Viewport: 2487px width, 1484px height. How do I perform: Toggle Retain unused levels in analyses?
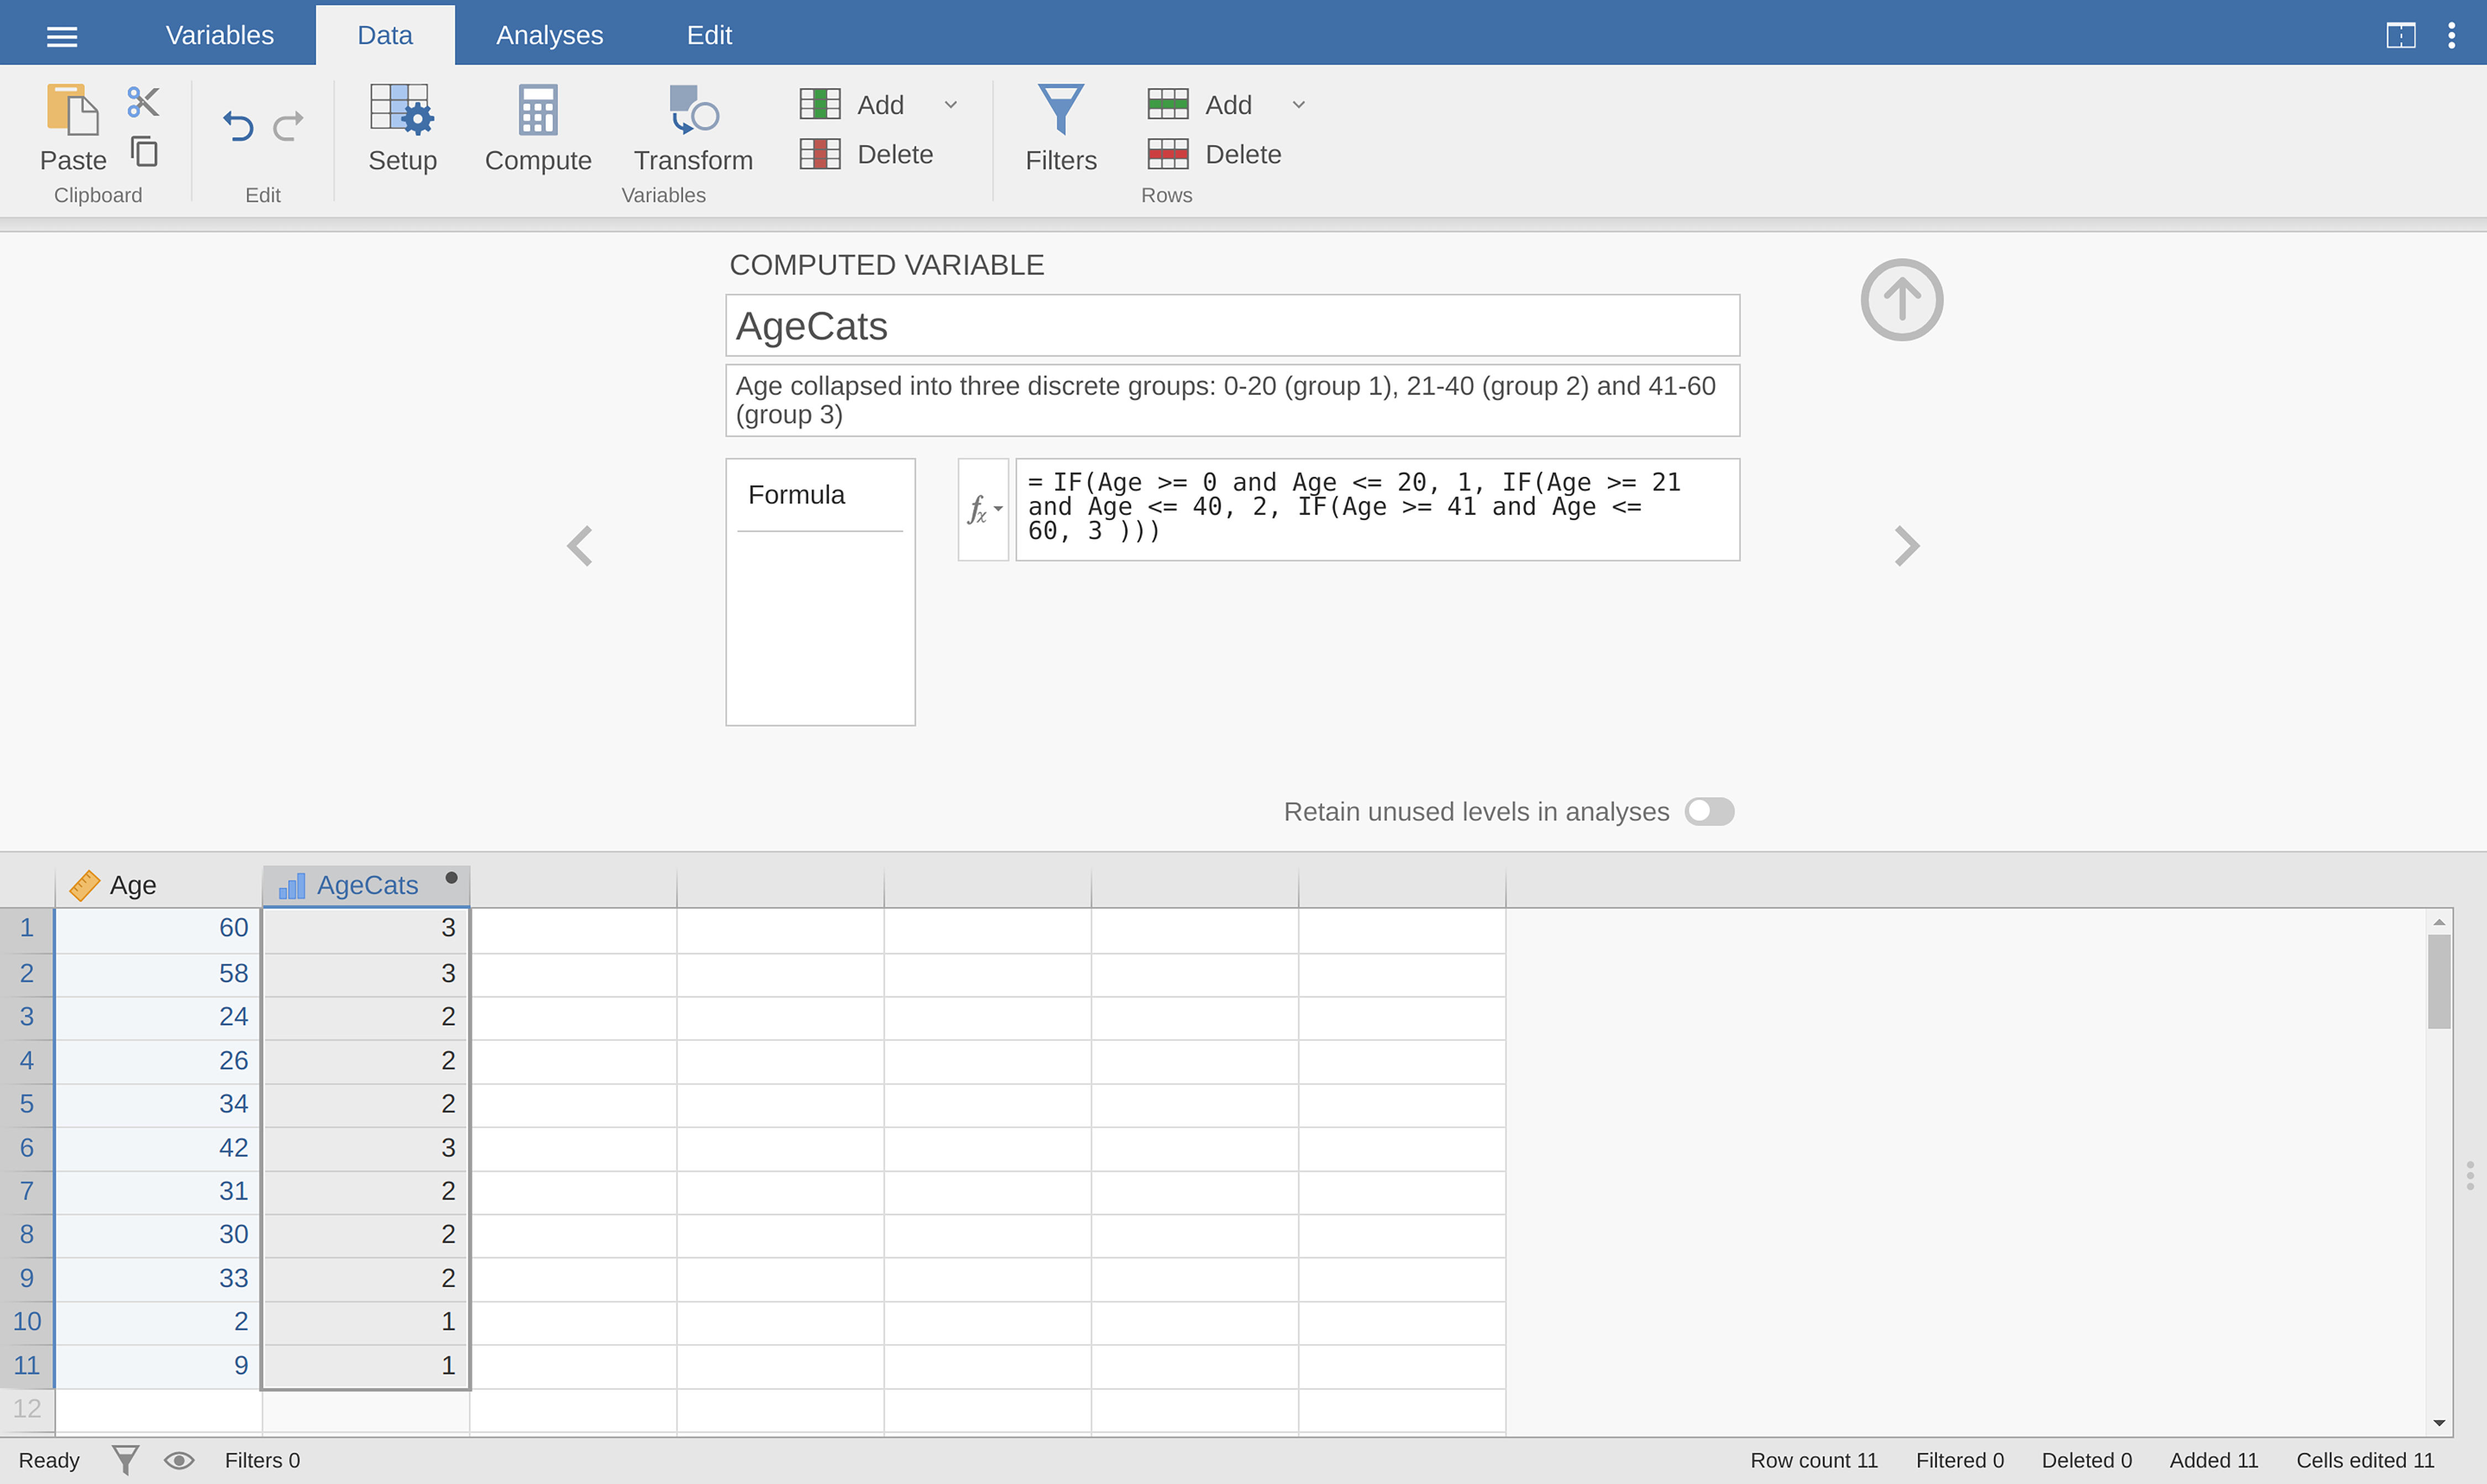(x=1709, y=811)
